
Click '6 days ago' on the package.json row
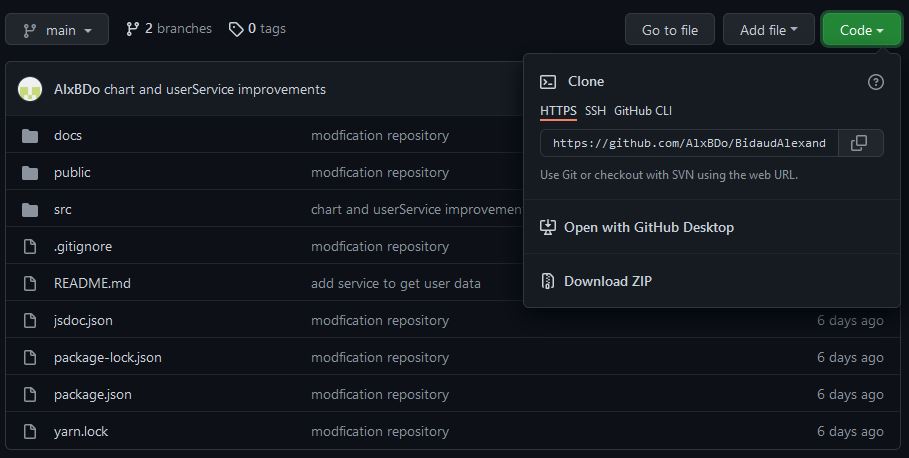pos(850,395)
